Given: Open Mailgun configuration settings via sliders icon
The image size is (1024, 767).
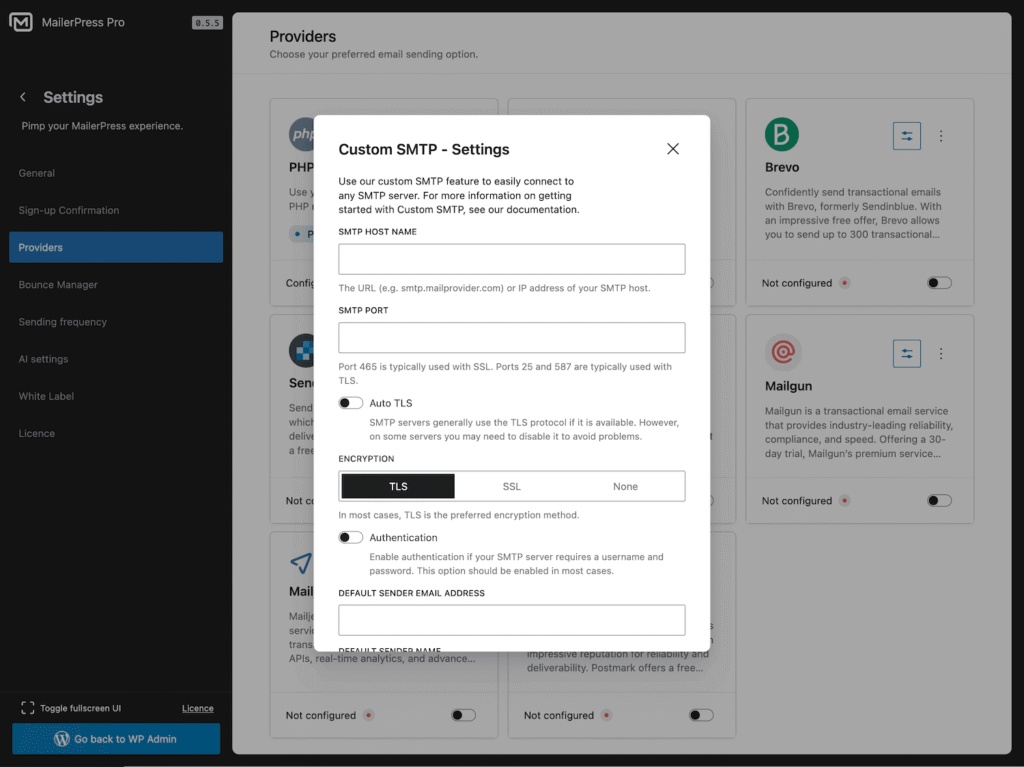Looking at the screenshot, I should point(907,354).
